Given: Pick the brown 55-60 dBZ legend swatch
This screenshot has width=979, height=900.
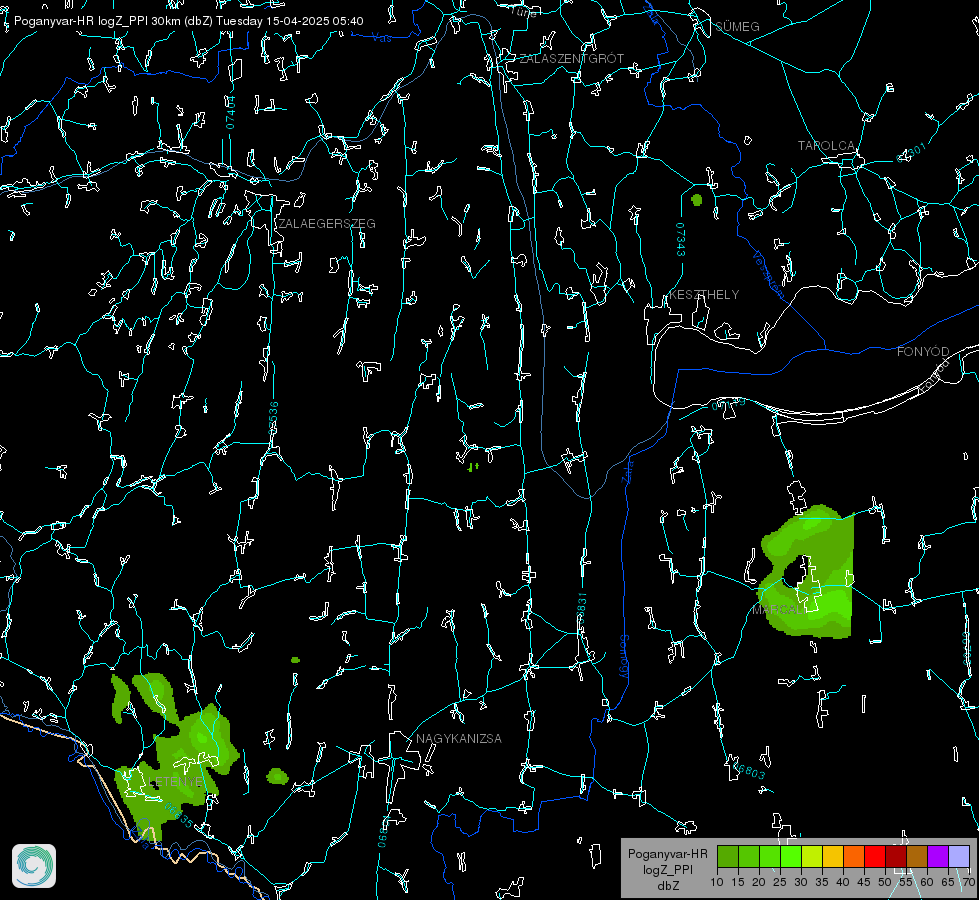Looking at the screenshot, I should pyautogui.click(x=917, y=856).
